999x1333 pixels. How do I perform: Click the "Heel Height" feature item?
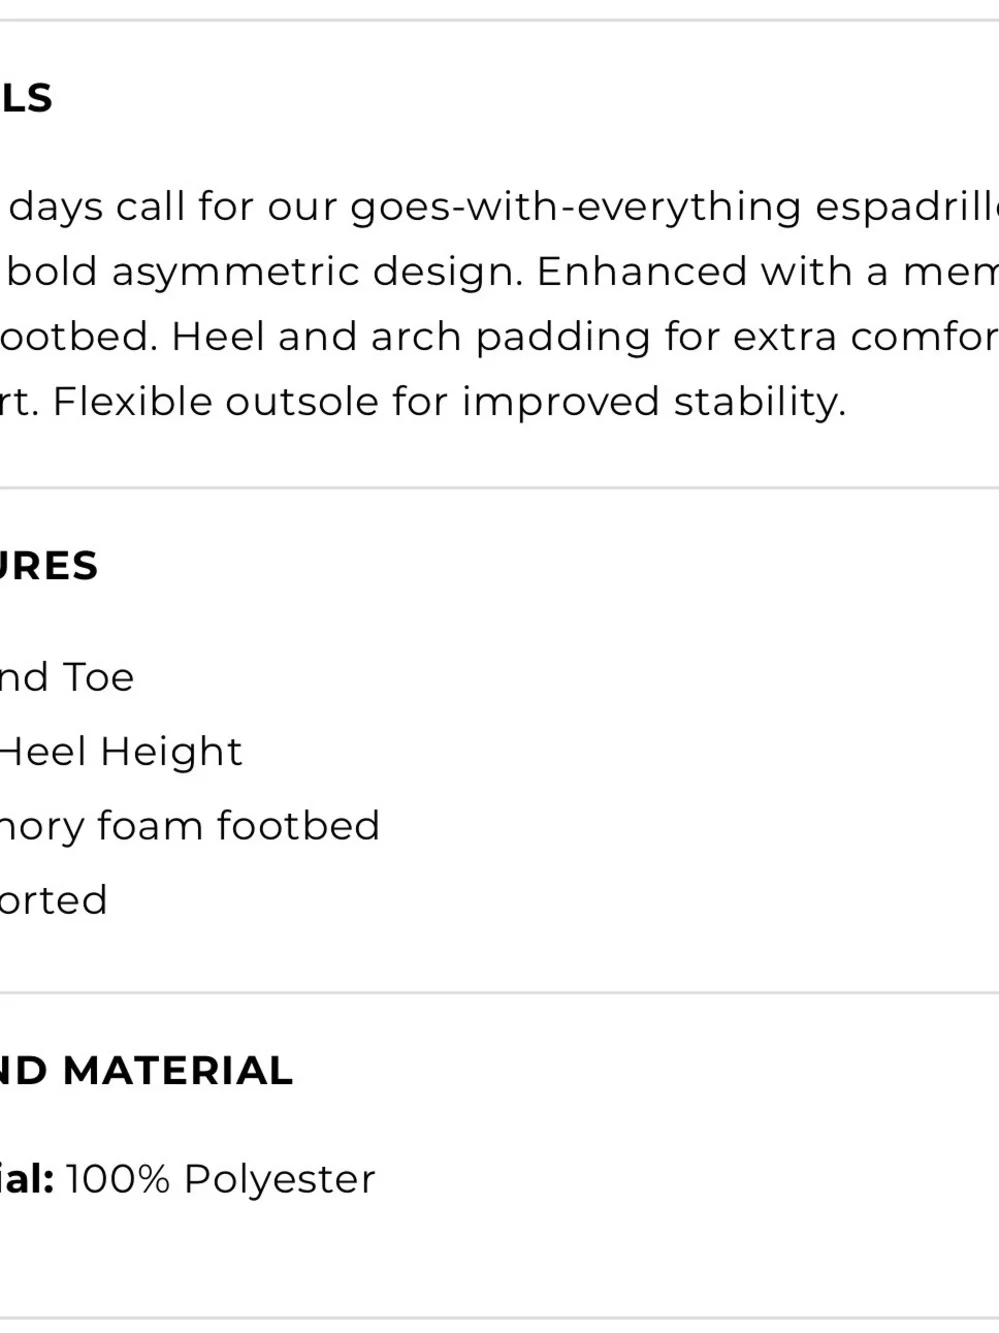pyautogui.click(x=121, y=752)
